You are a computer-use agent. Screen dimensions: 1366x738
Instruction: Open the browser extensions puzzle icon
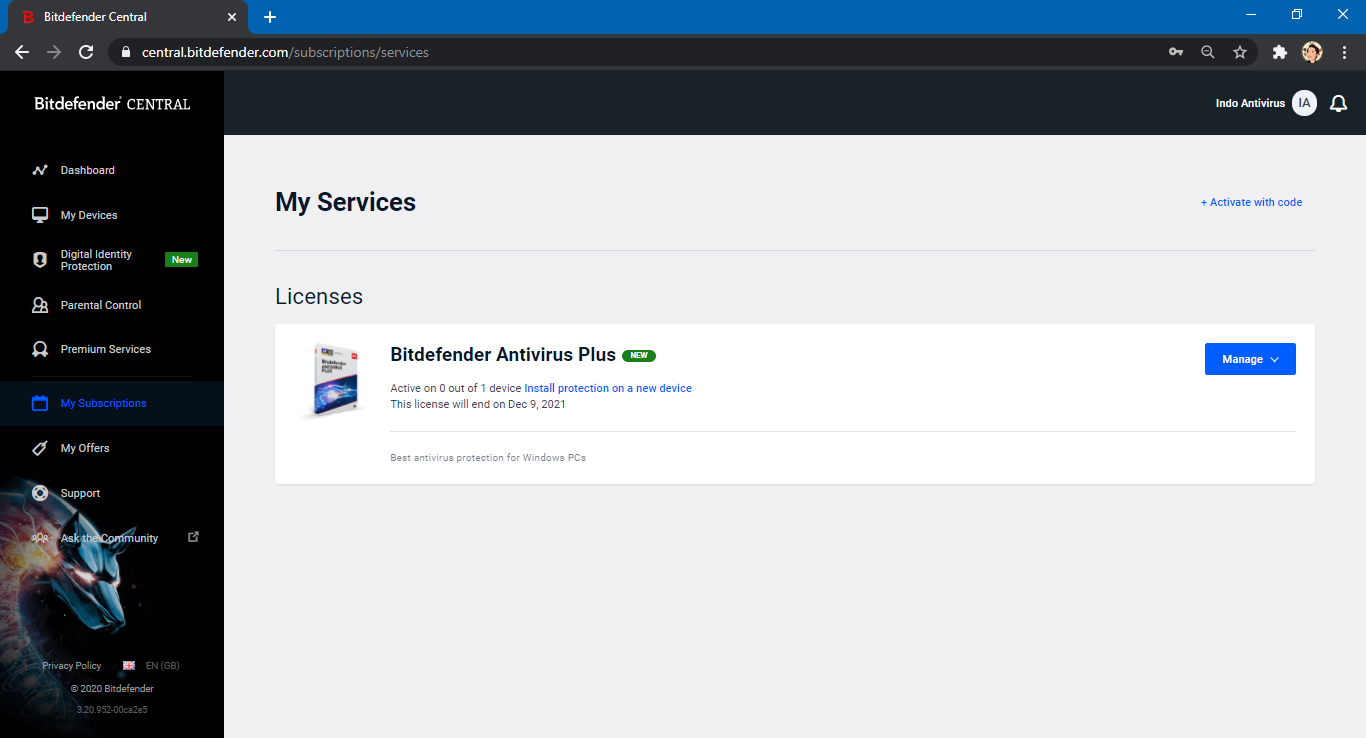point(1279,52)
